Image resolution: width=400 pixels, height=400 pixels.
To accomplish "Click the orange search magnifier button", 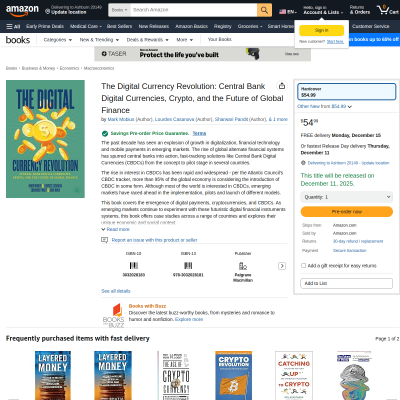I will pyautogui.click(x=264, y=10).
